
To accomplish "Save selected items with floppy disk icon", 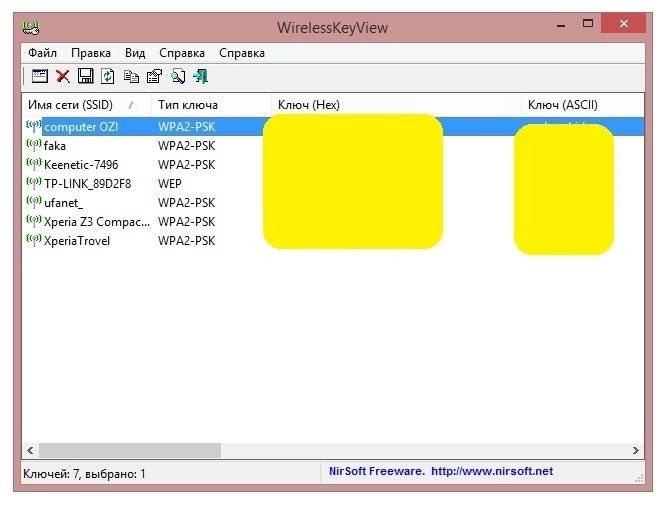I will [x=85, y=76].
